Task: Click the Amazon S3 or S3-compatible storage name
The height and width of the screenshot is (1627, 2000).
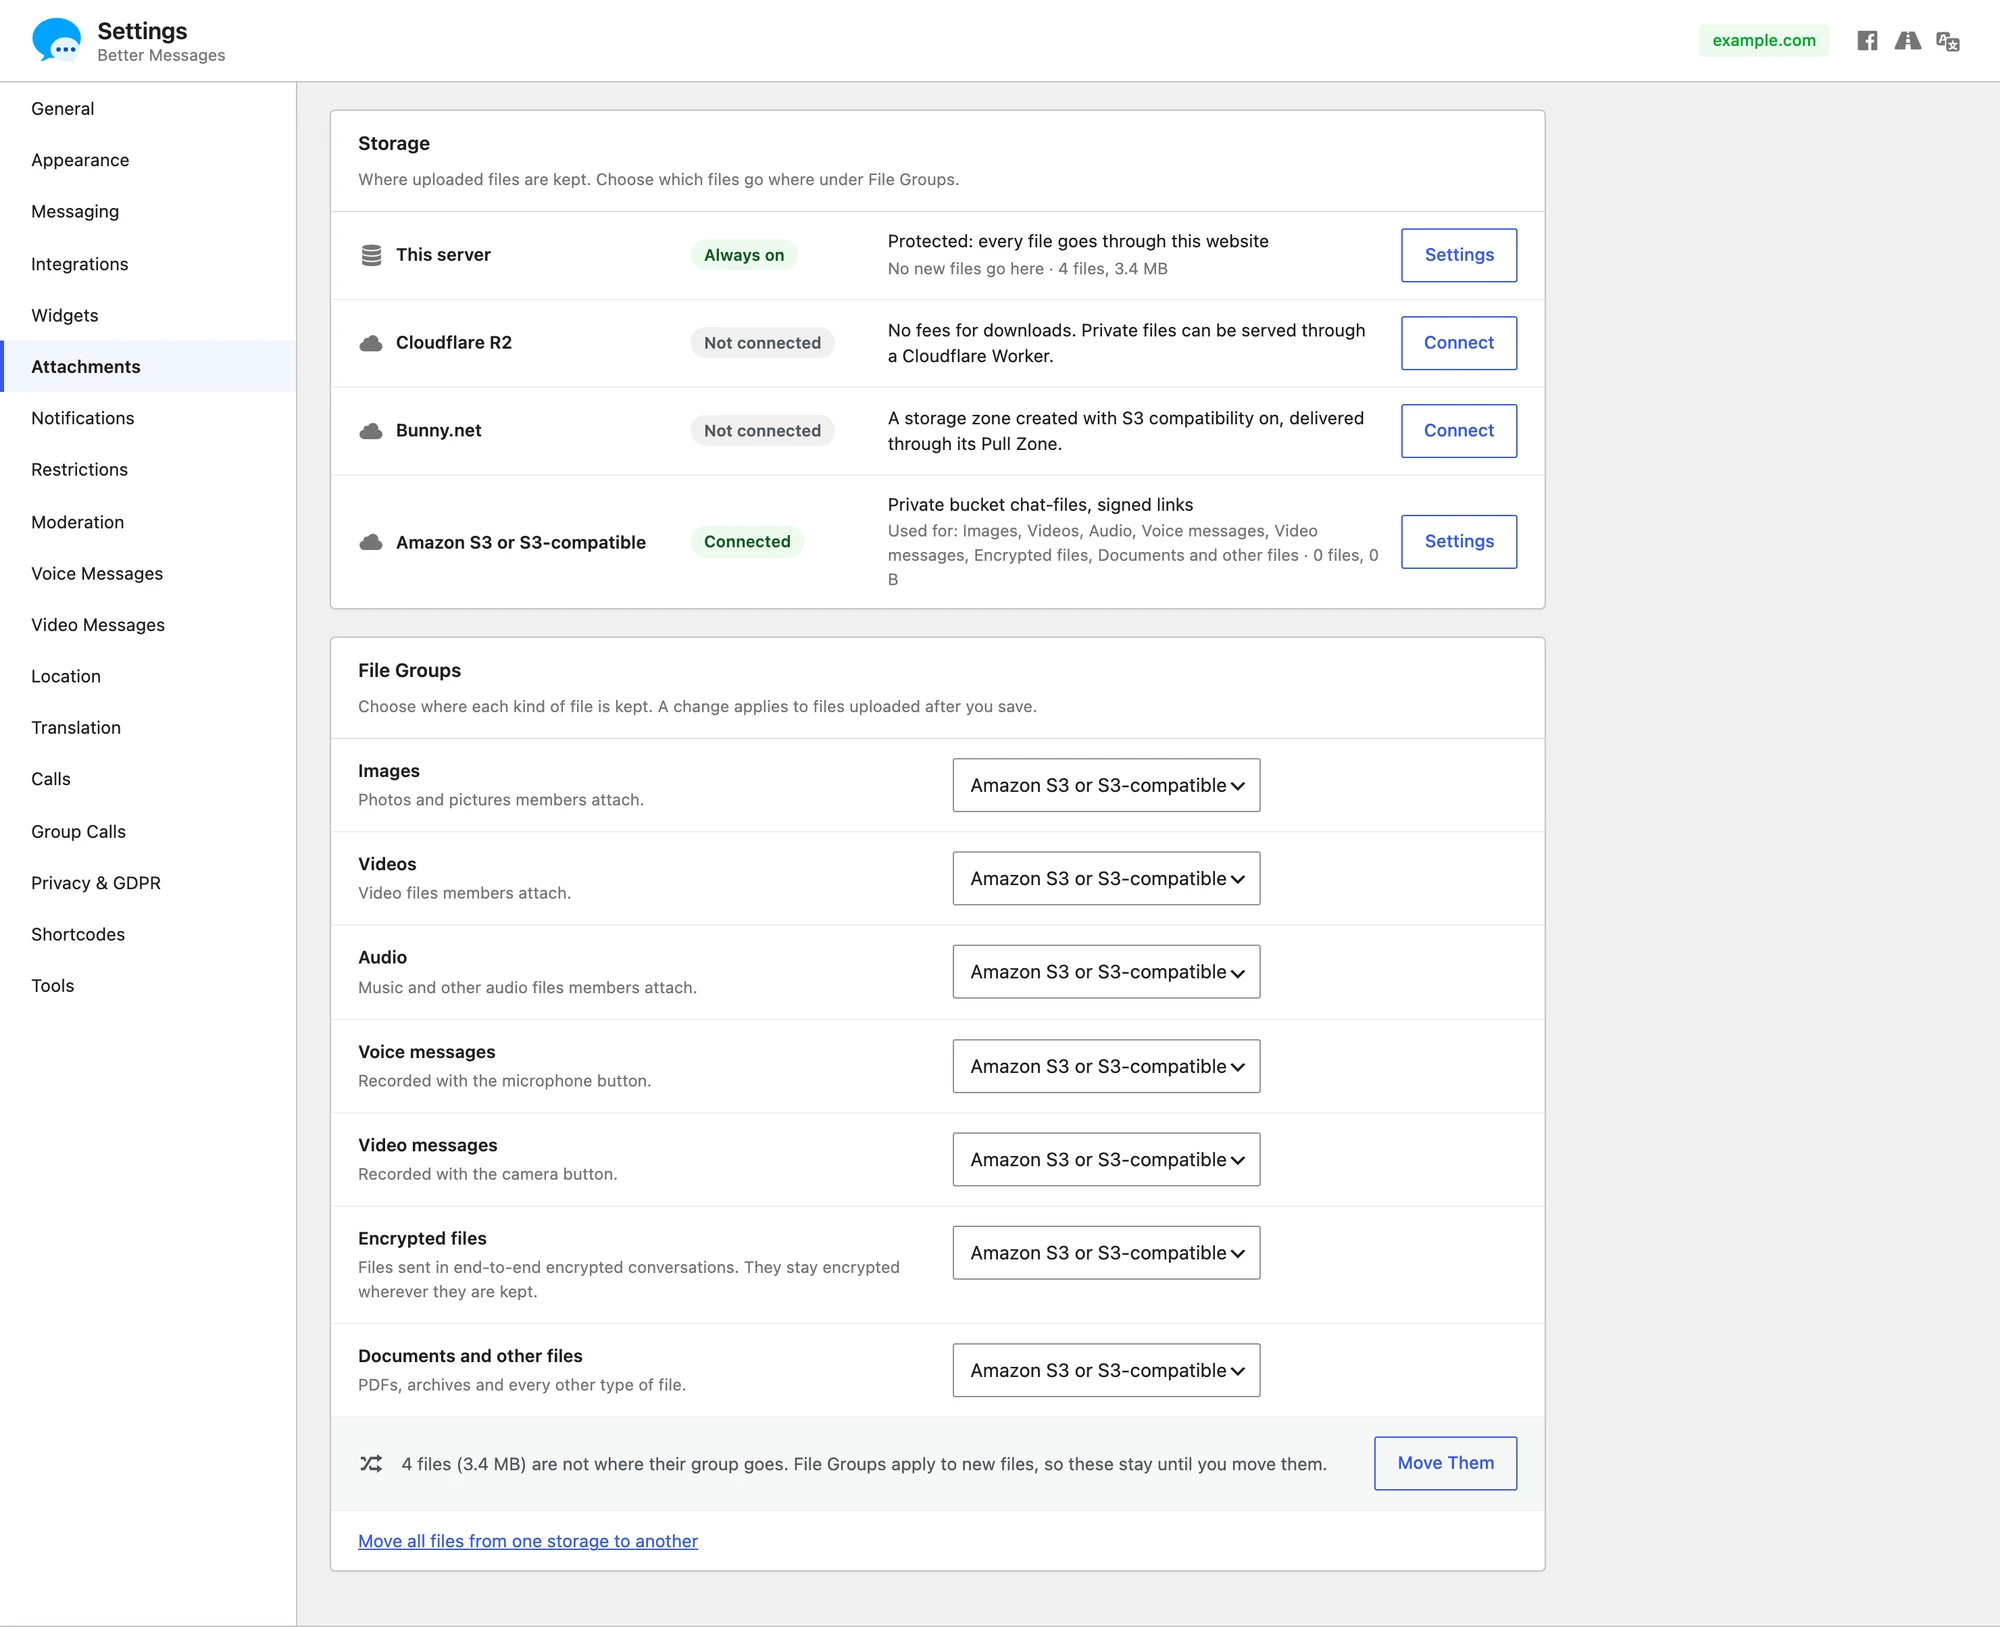Action: point(521,543)
